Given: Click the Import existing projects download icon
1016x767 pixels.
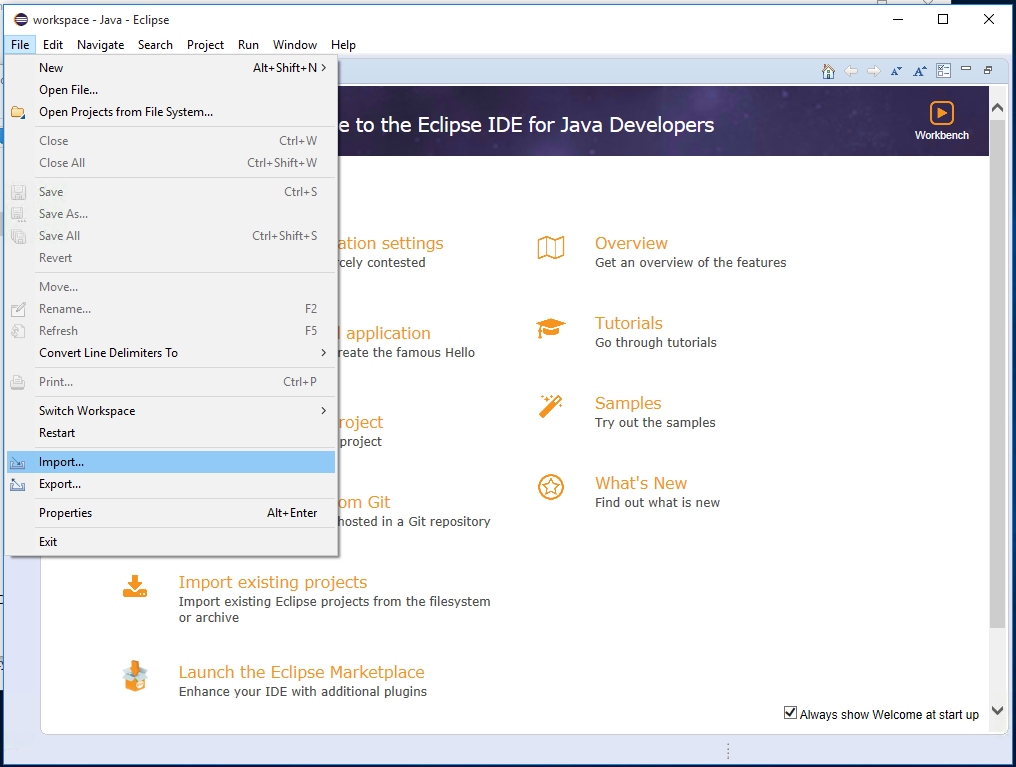Looking at the screenshot, I should (135, 586).
